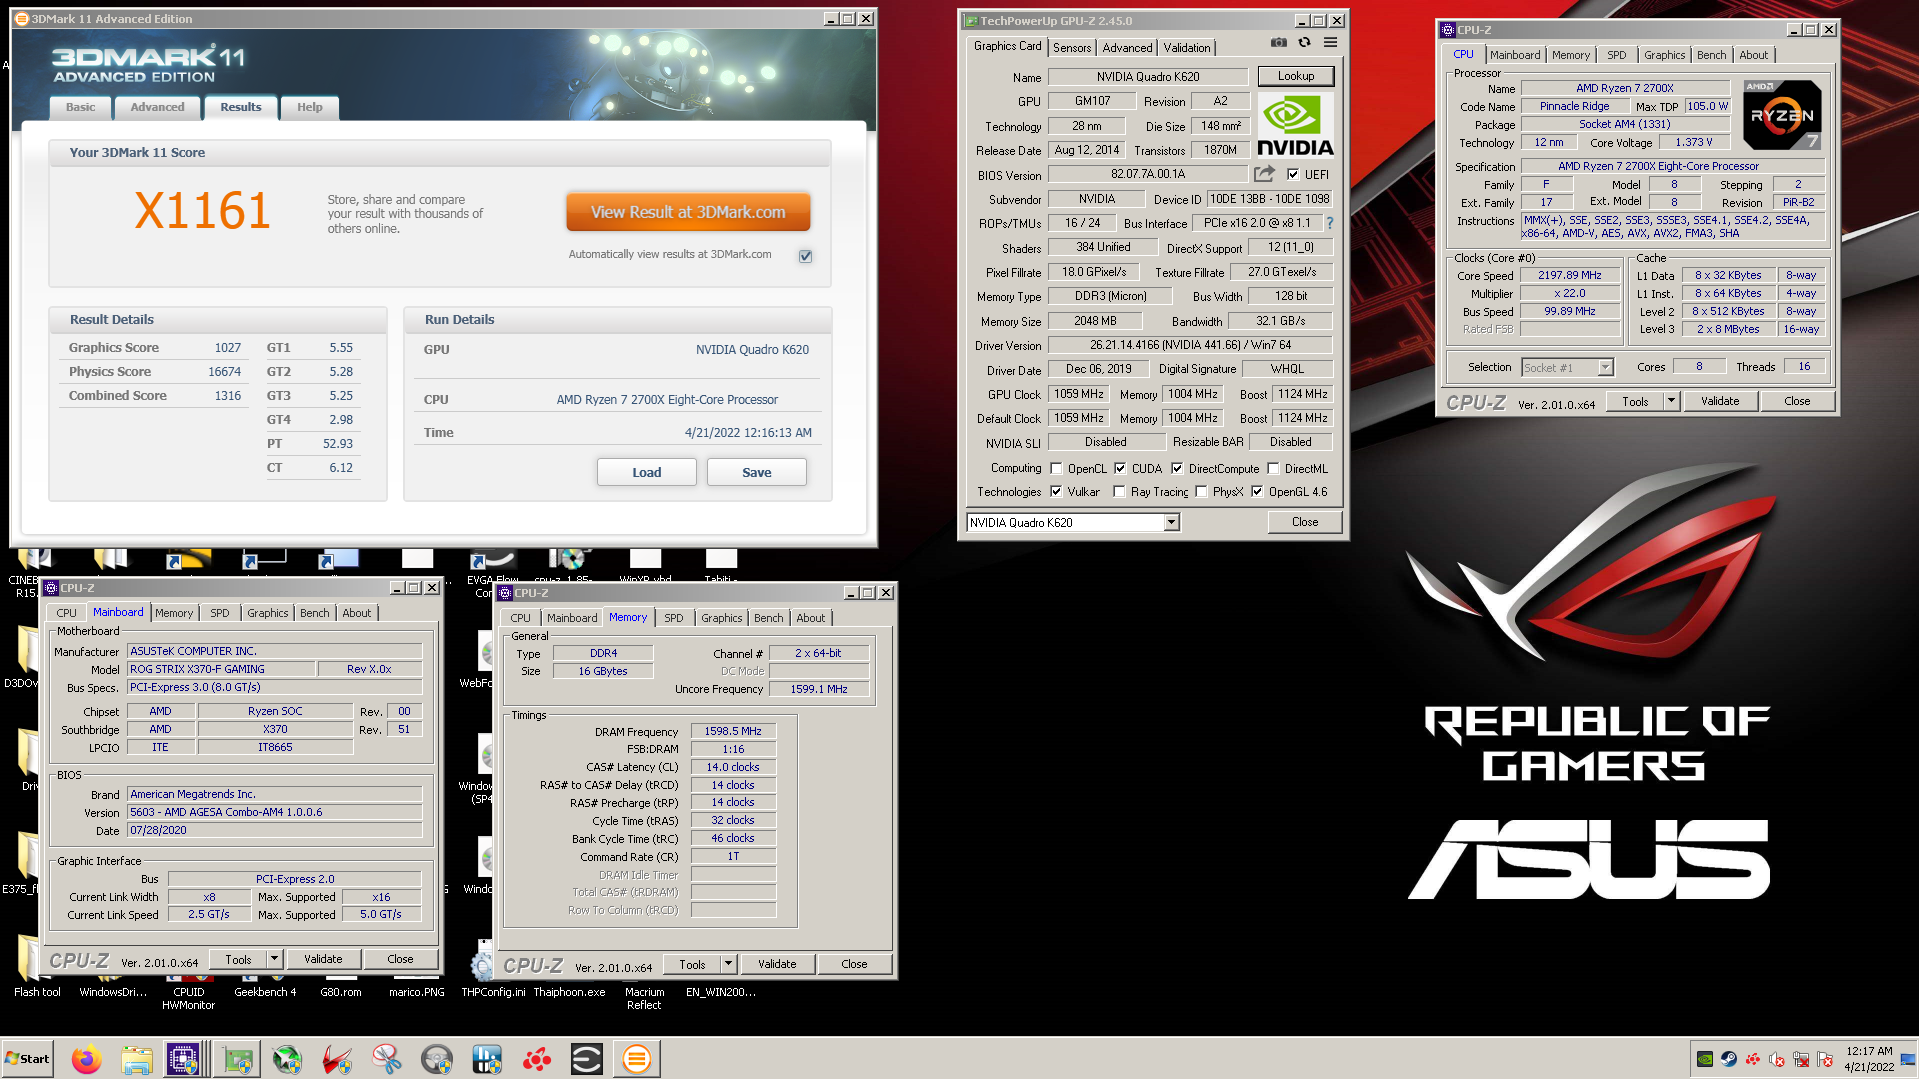The image size is (1919, 1079).
Task: Toggle the OpenGL 4.6 checkbox
Action: [1257, 491]
